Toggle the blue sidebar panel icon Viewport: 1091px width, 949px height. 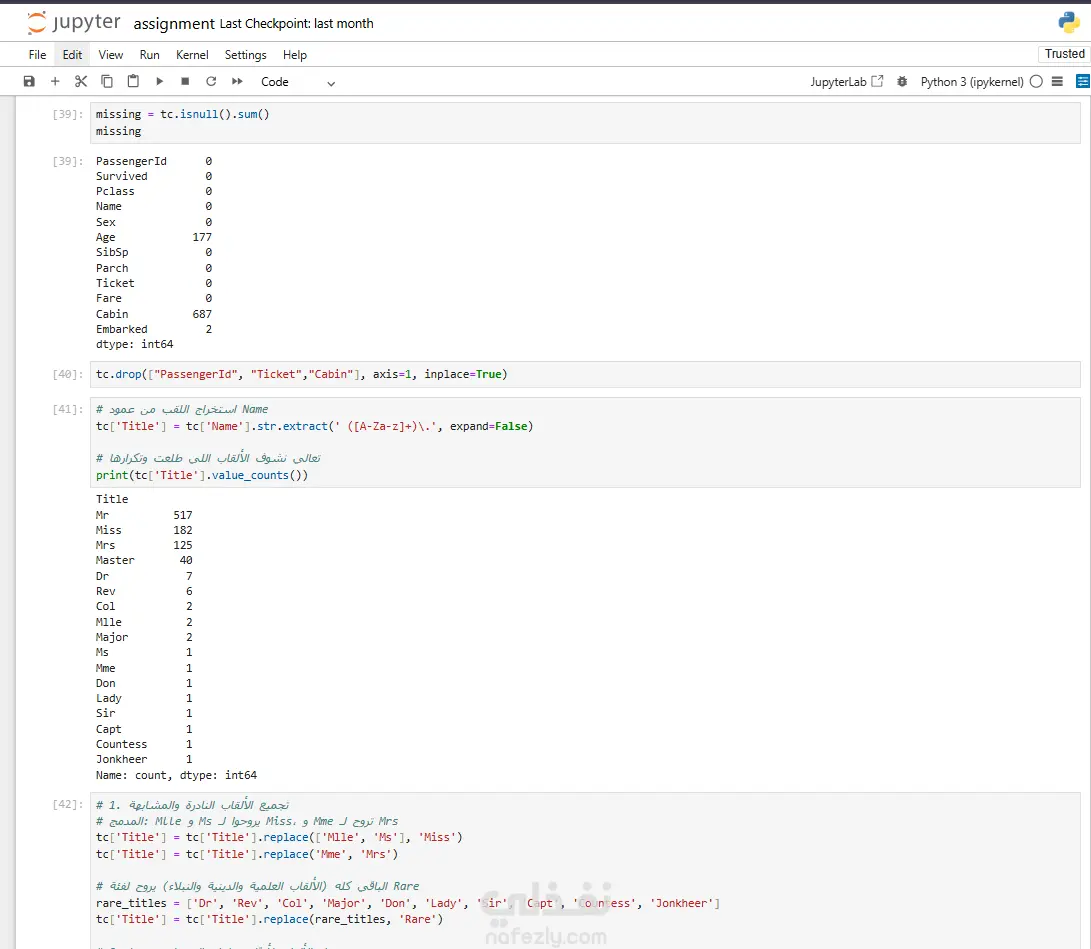pos(1083,81)
